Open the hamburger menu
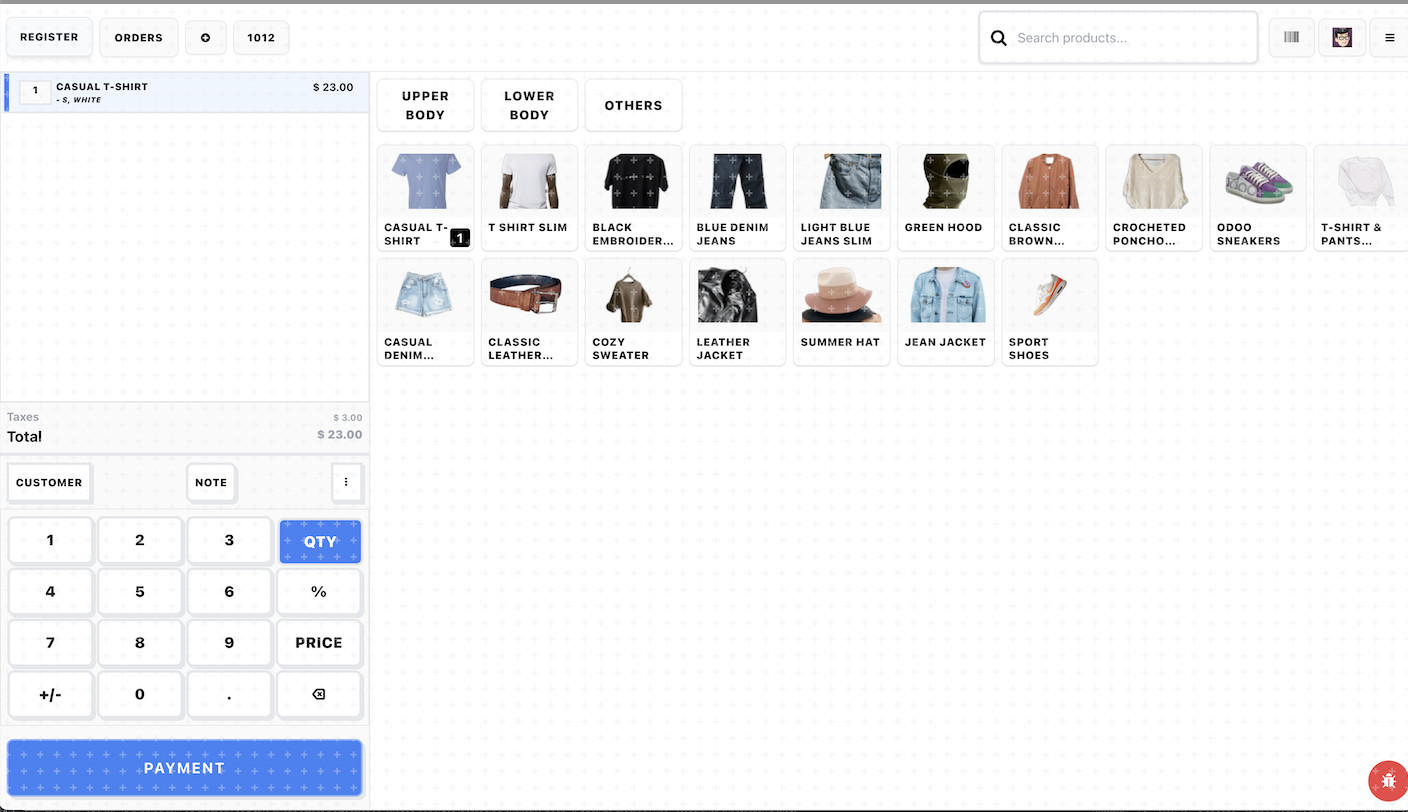1408x812 pixels. tap(1389, 38)
